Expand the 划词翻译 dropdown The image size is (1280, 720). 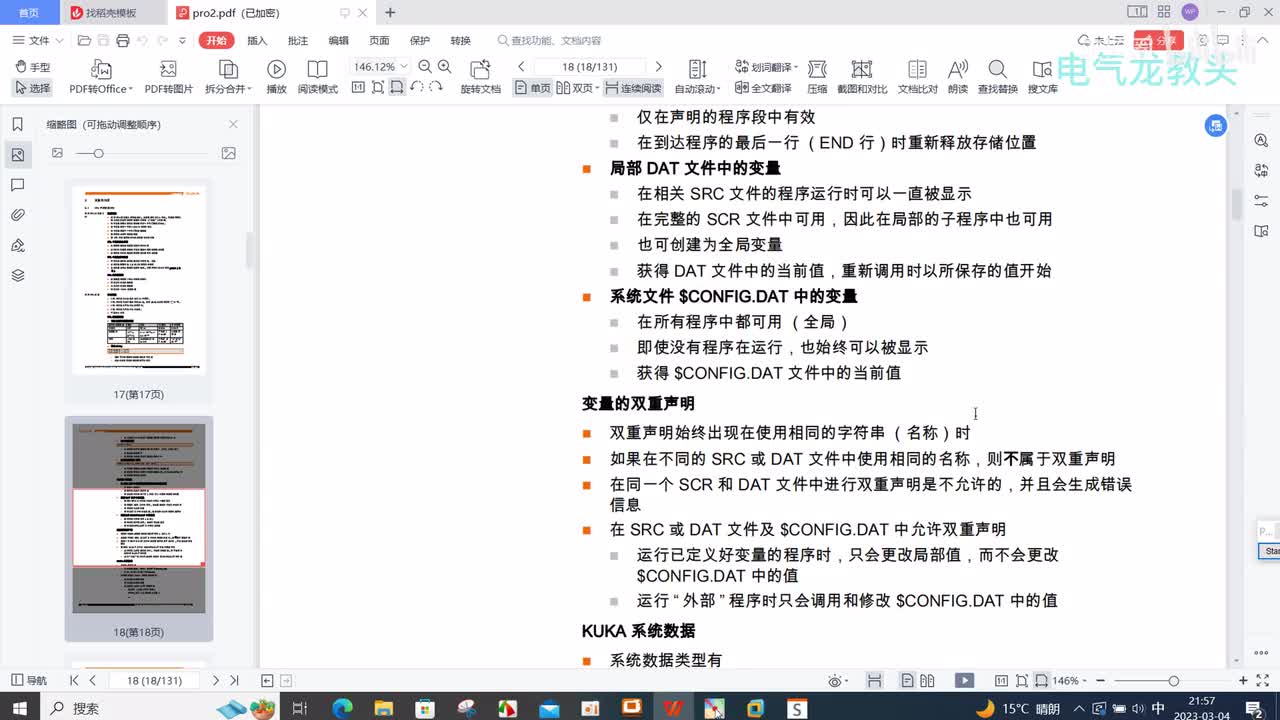pyautogui.click(x=796, y=67)
